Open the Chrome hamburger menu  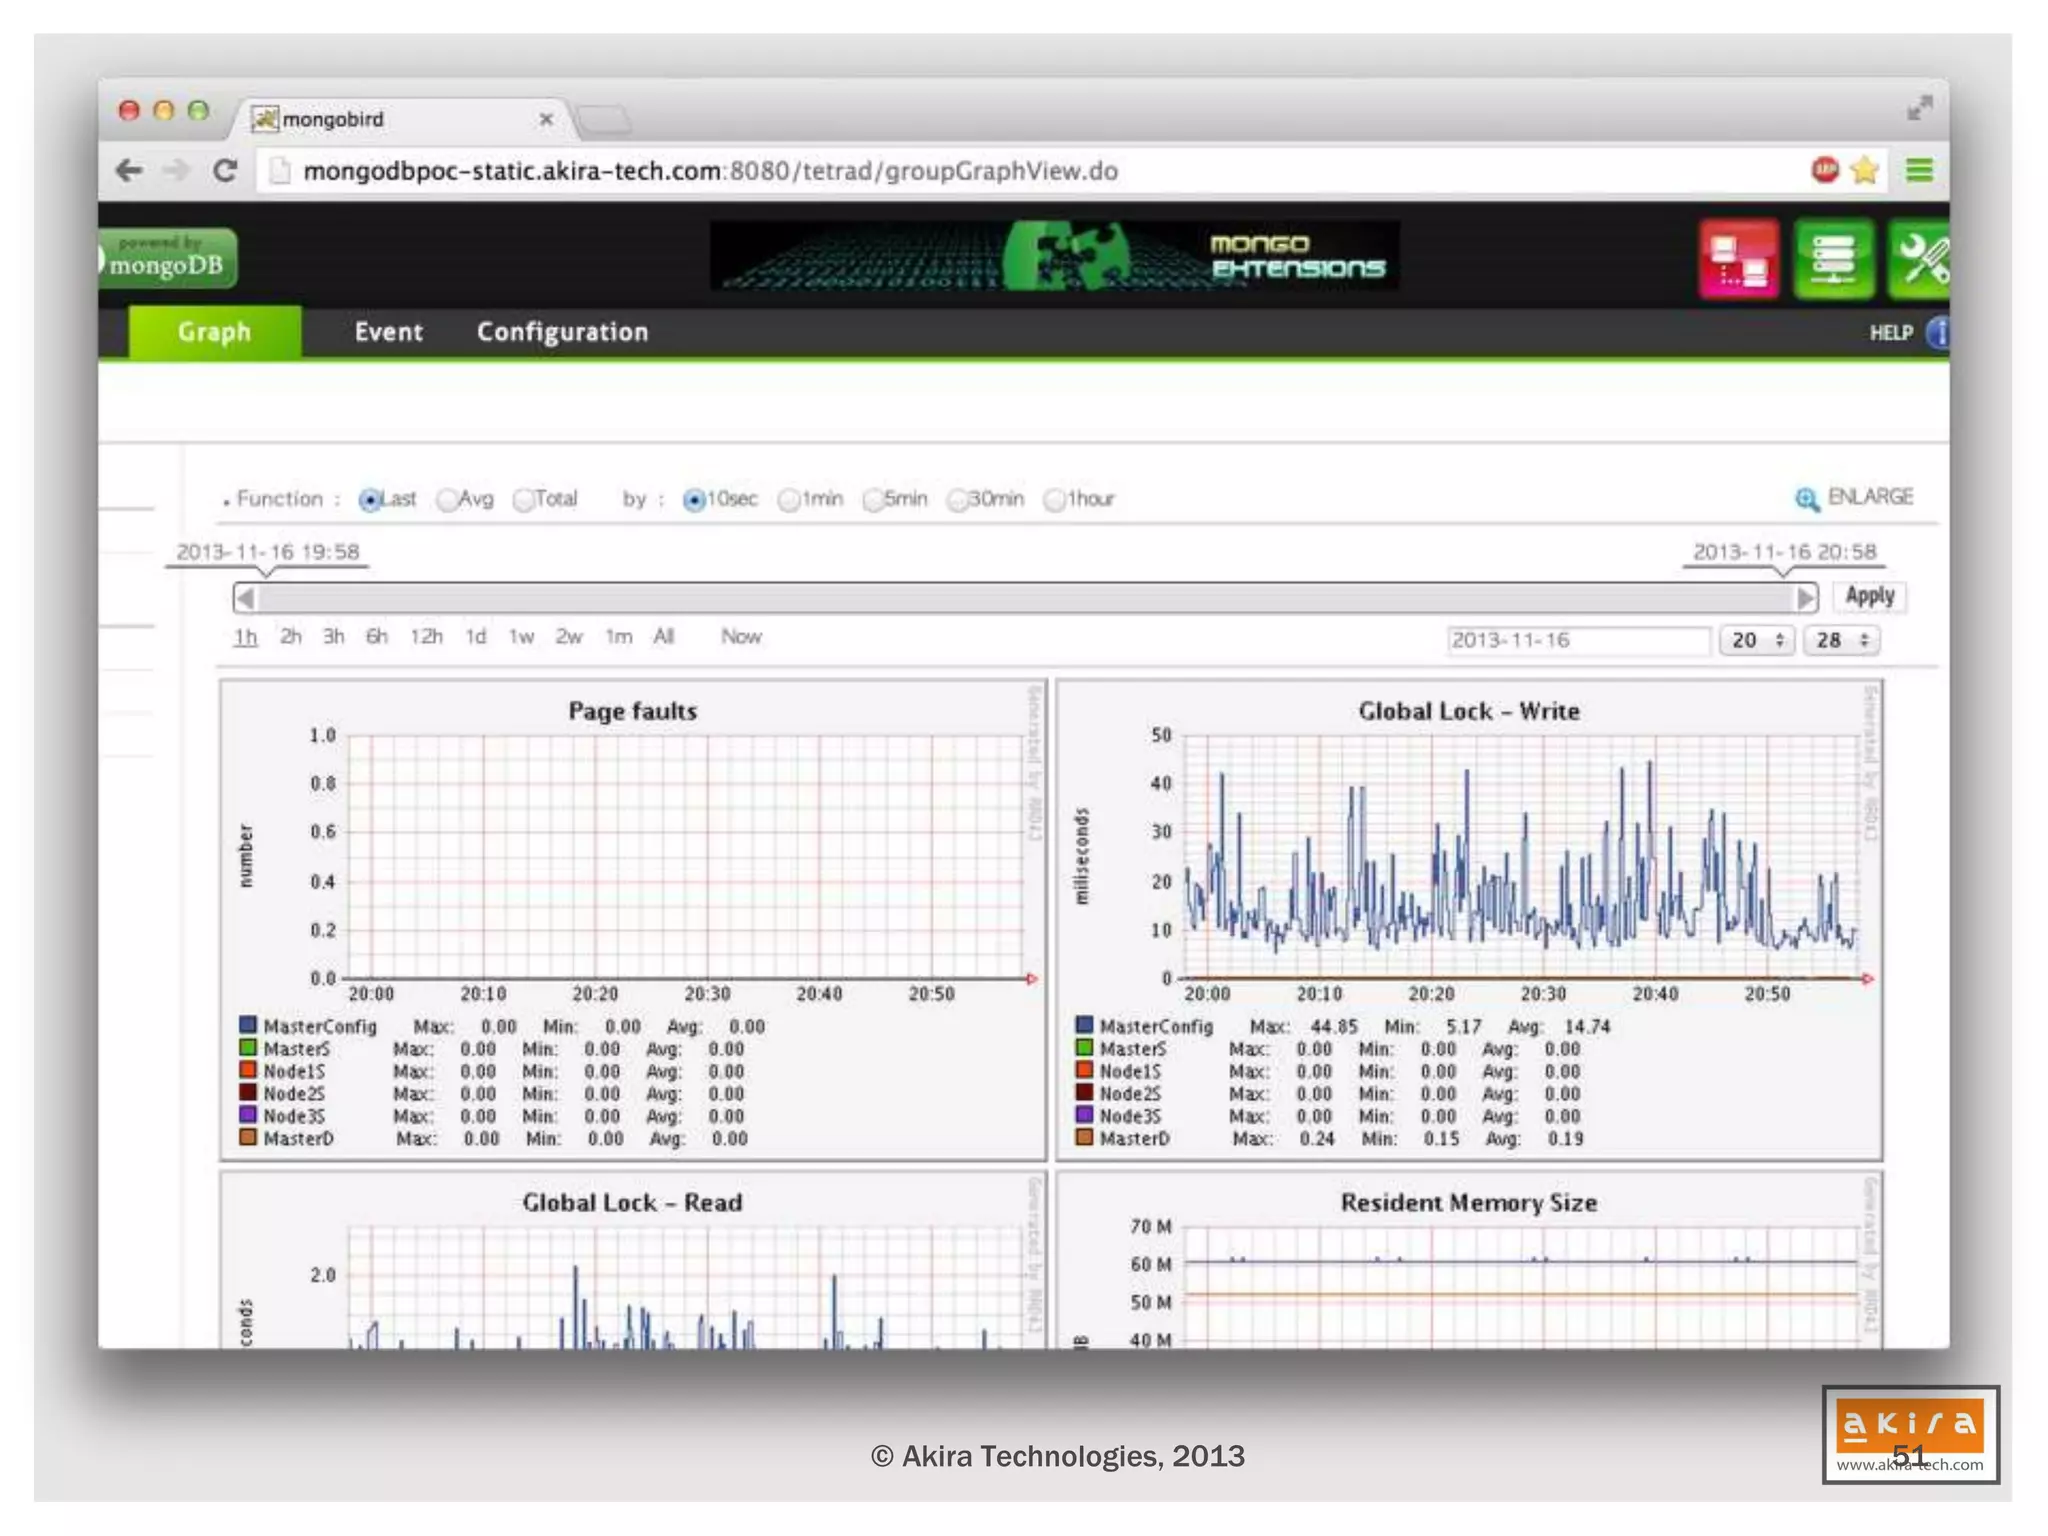1918,171
